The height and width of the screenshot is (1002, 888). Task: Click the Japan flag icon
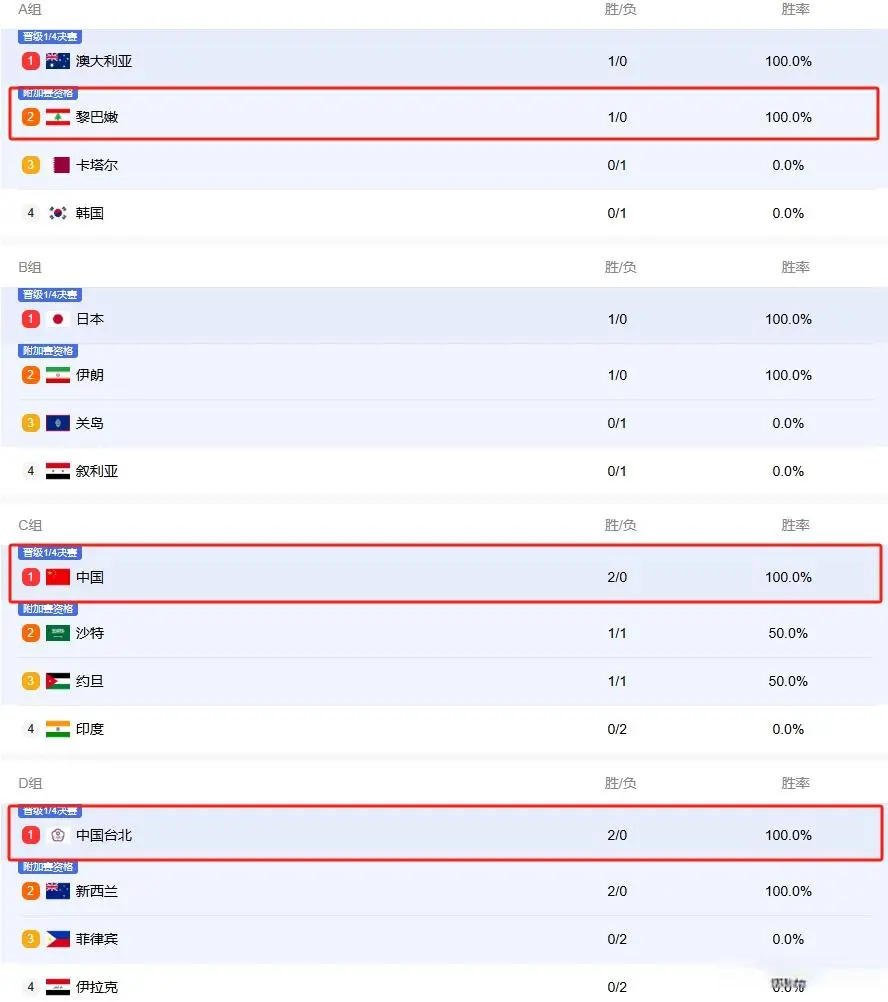tap(58, 319)
